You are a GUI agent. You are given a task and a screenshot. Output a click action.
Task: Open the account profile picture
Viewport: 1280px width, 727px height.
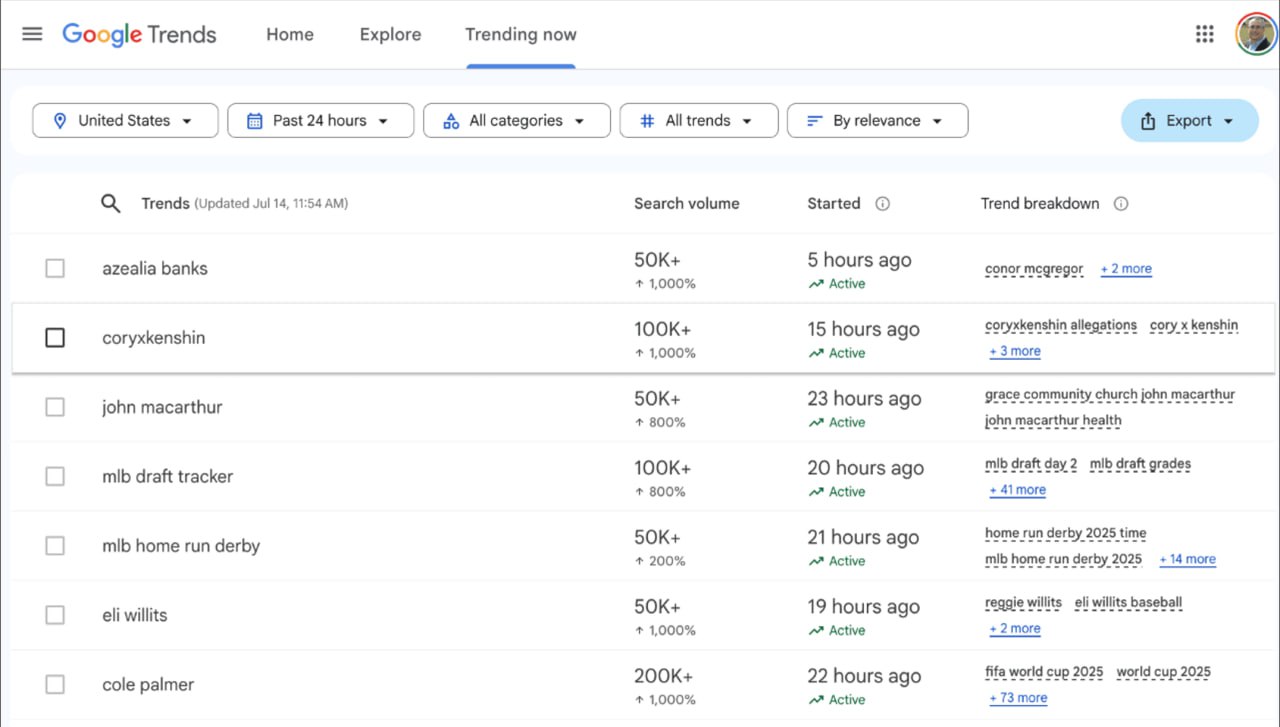pos(1256,34)
